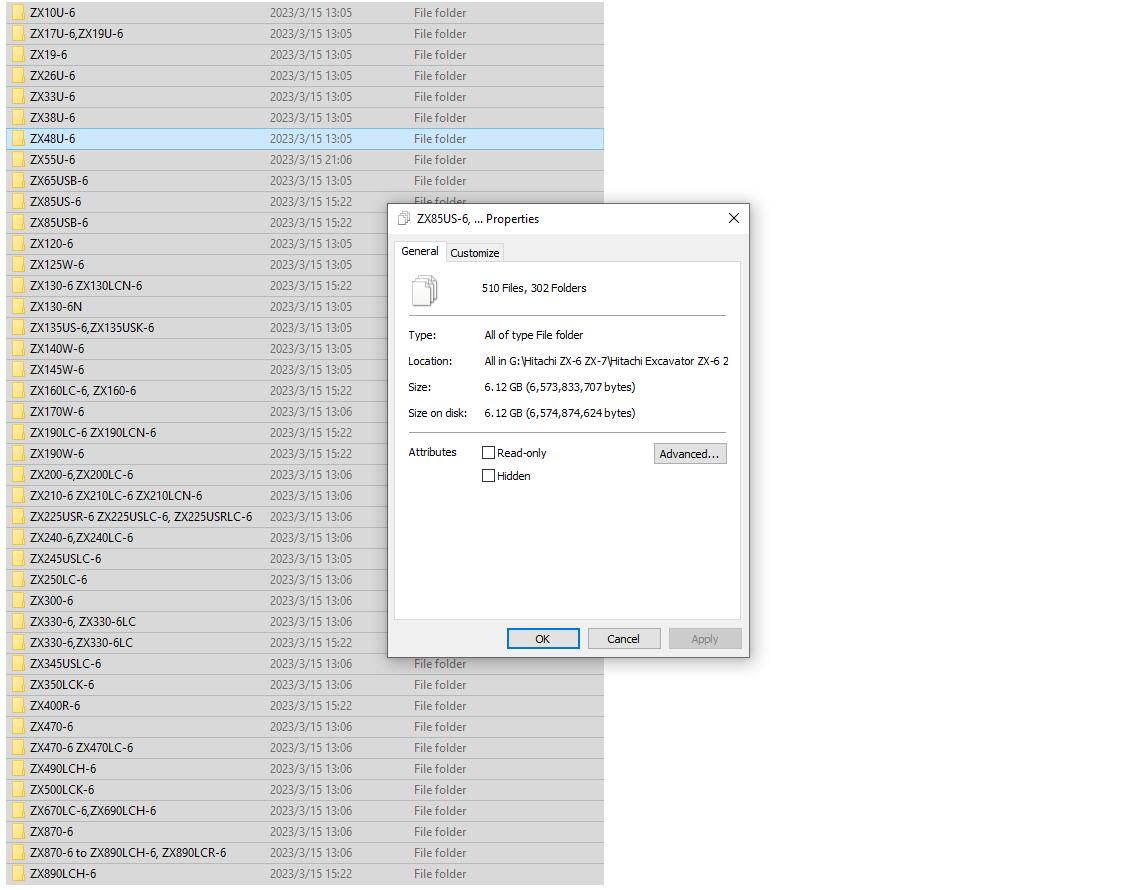Select the ZX125W-6 folder icon

pos(18,265)
